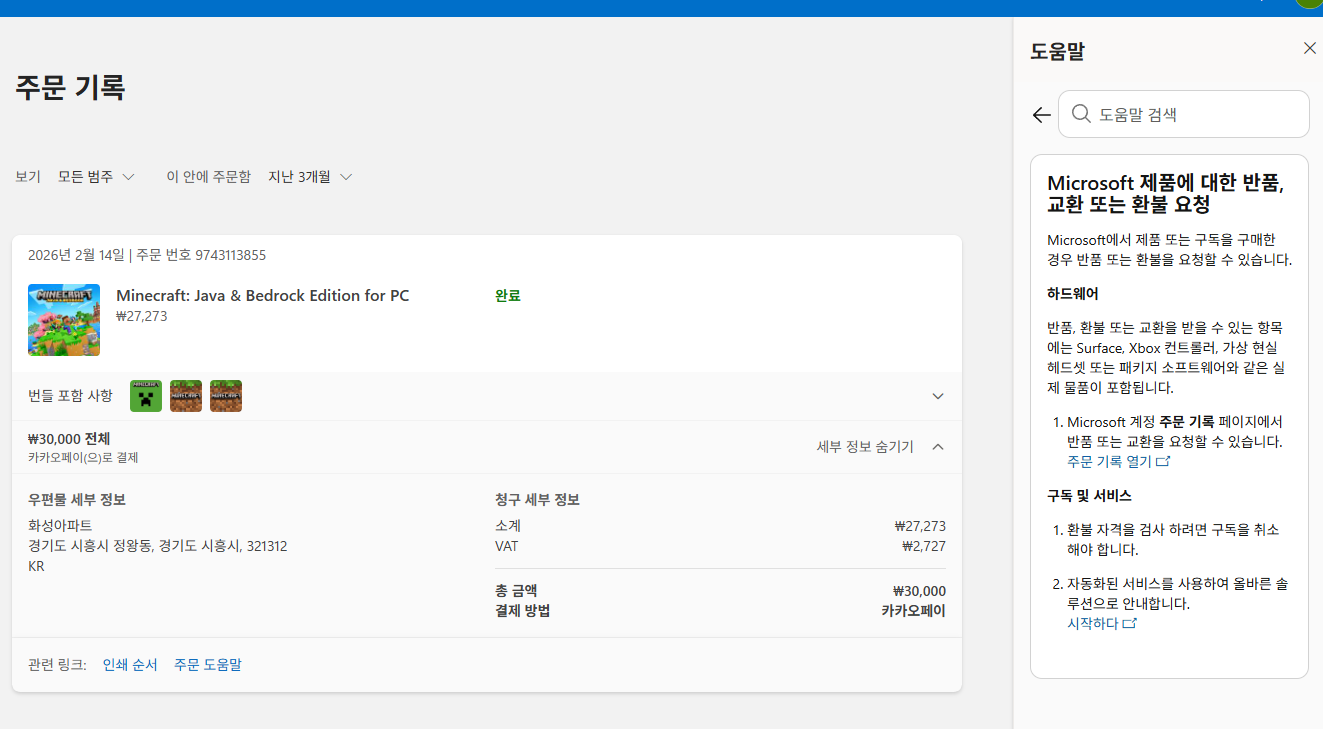
Task: Click the 우편물 세부 정보 heading
Action: 77,500
